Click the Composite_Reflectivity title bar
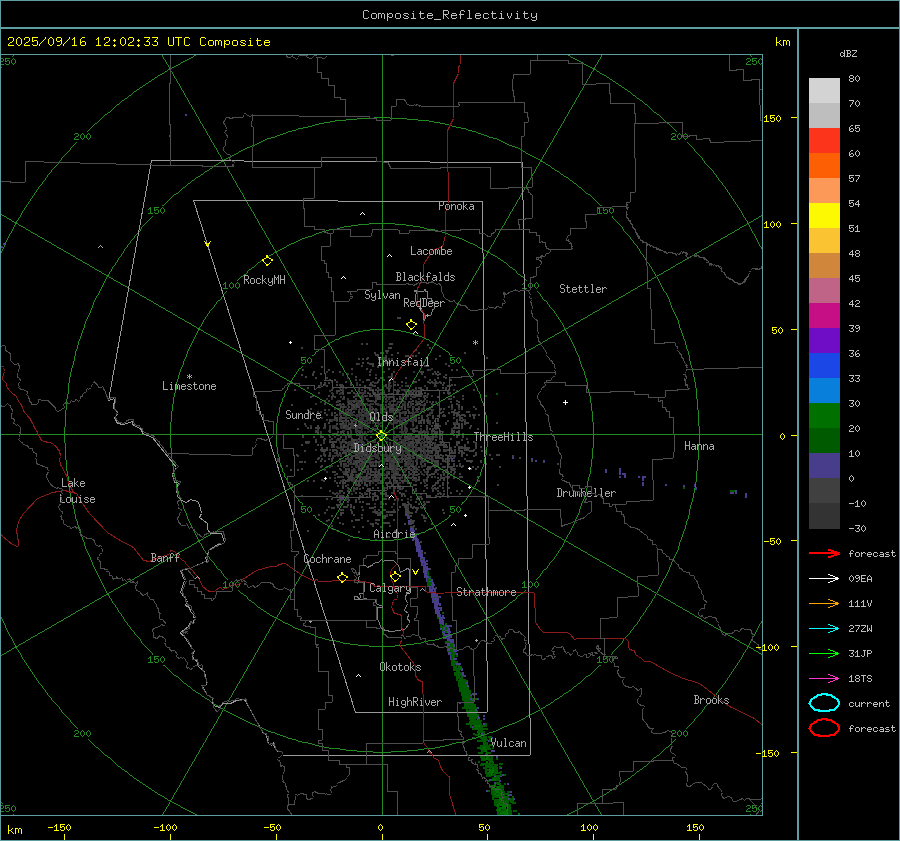Viewport: 900px width, 841px height. click(x=449, y=14)
